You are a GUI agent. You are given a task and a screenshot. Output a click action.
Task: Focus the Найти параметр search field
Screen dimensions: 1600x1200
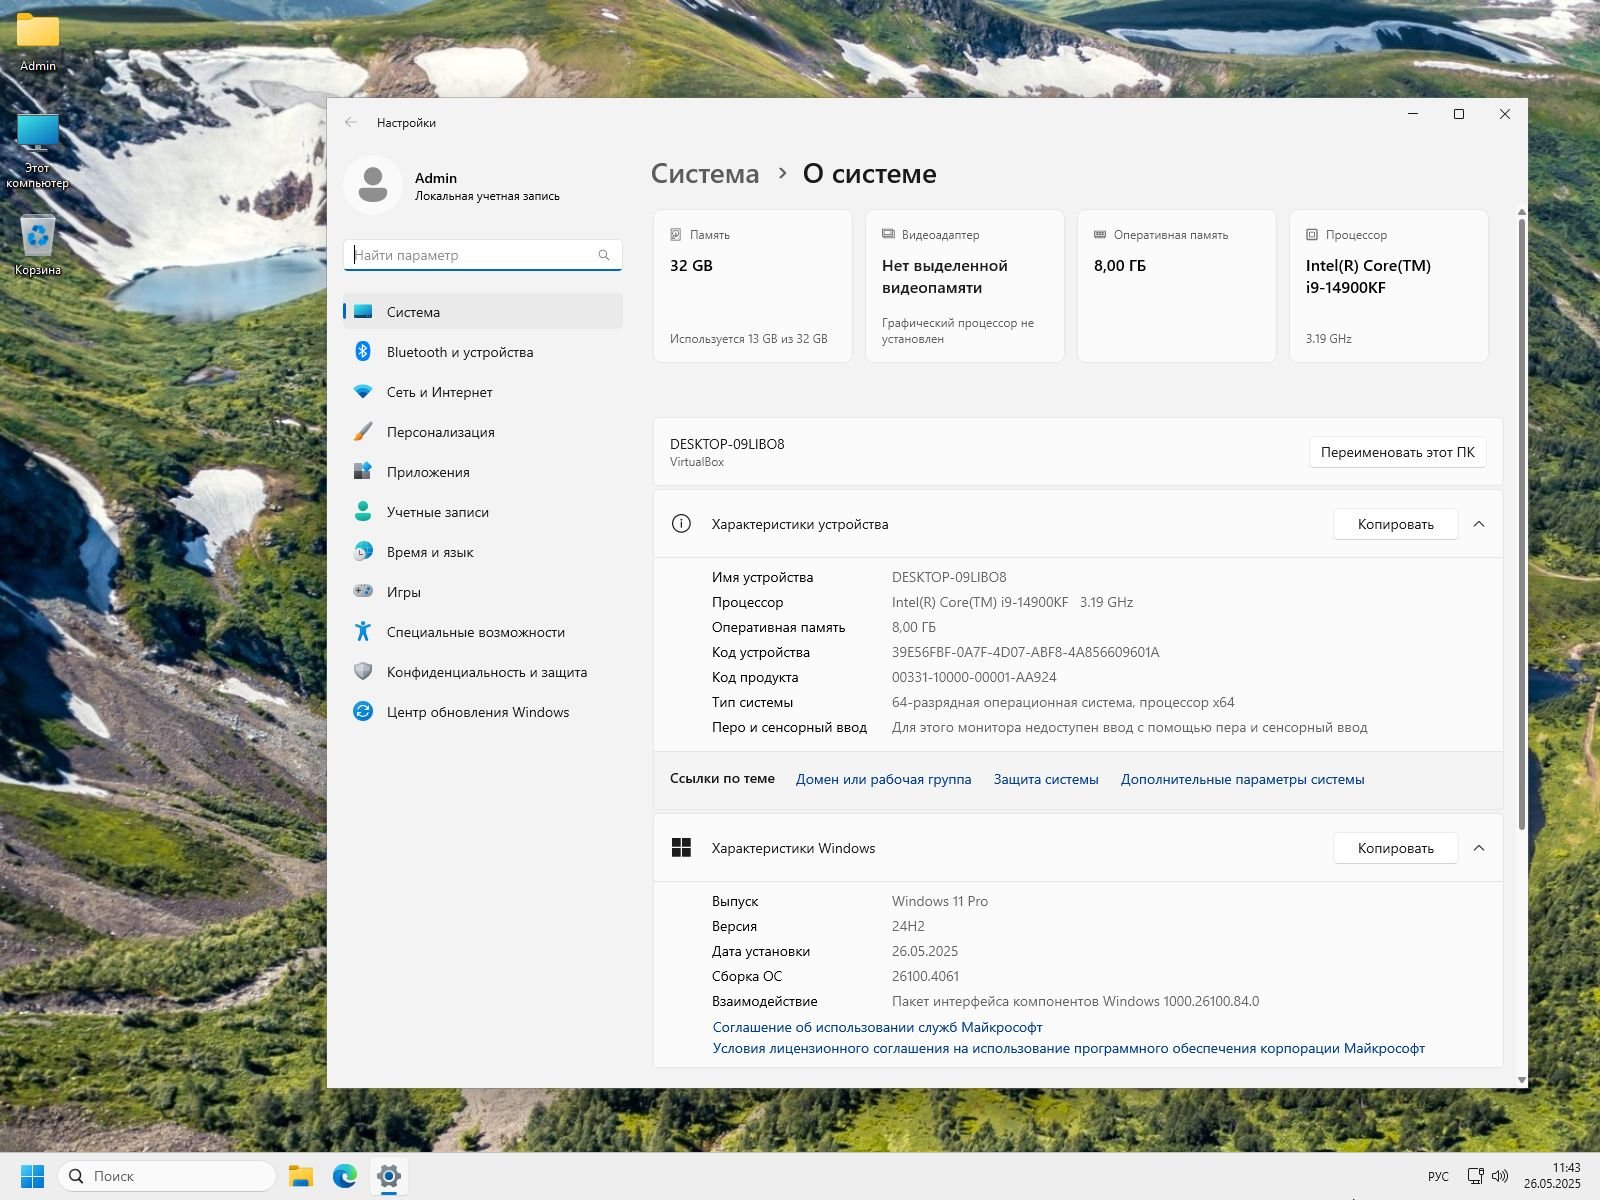(483, 255)
